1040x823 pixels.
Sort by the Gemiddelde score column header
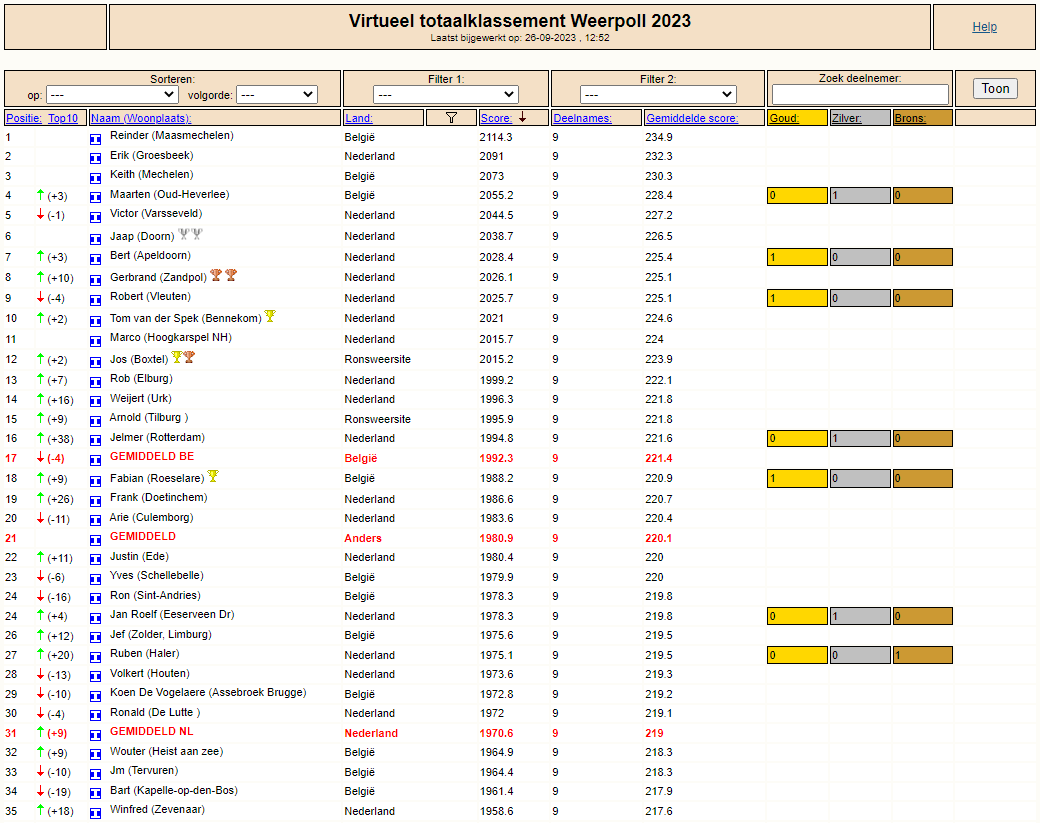click(x=691, y=118)
